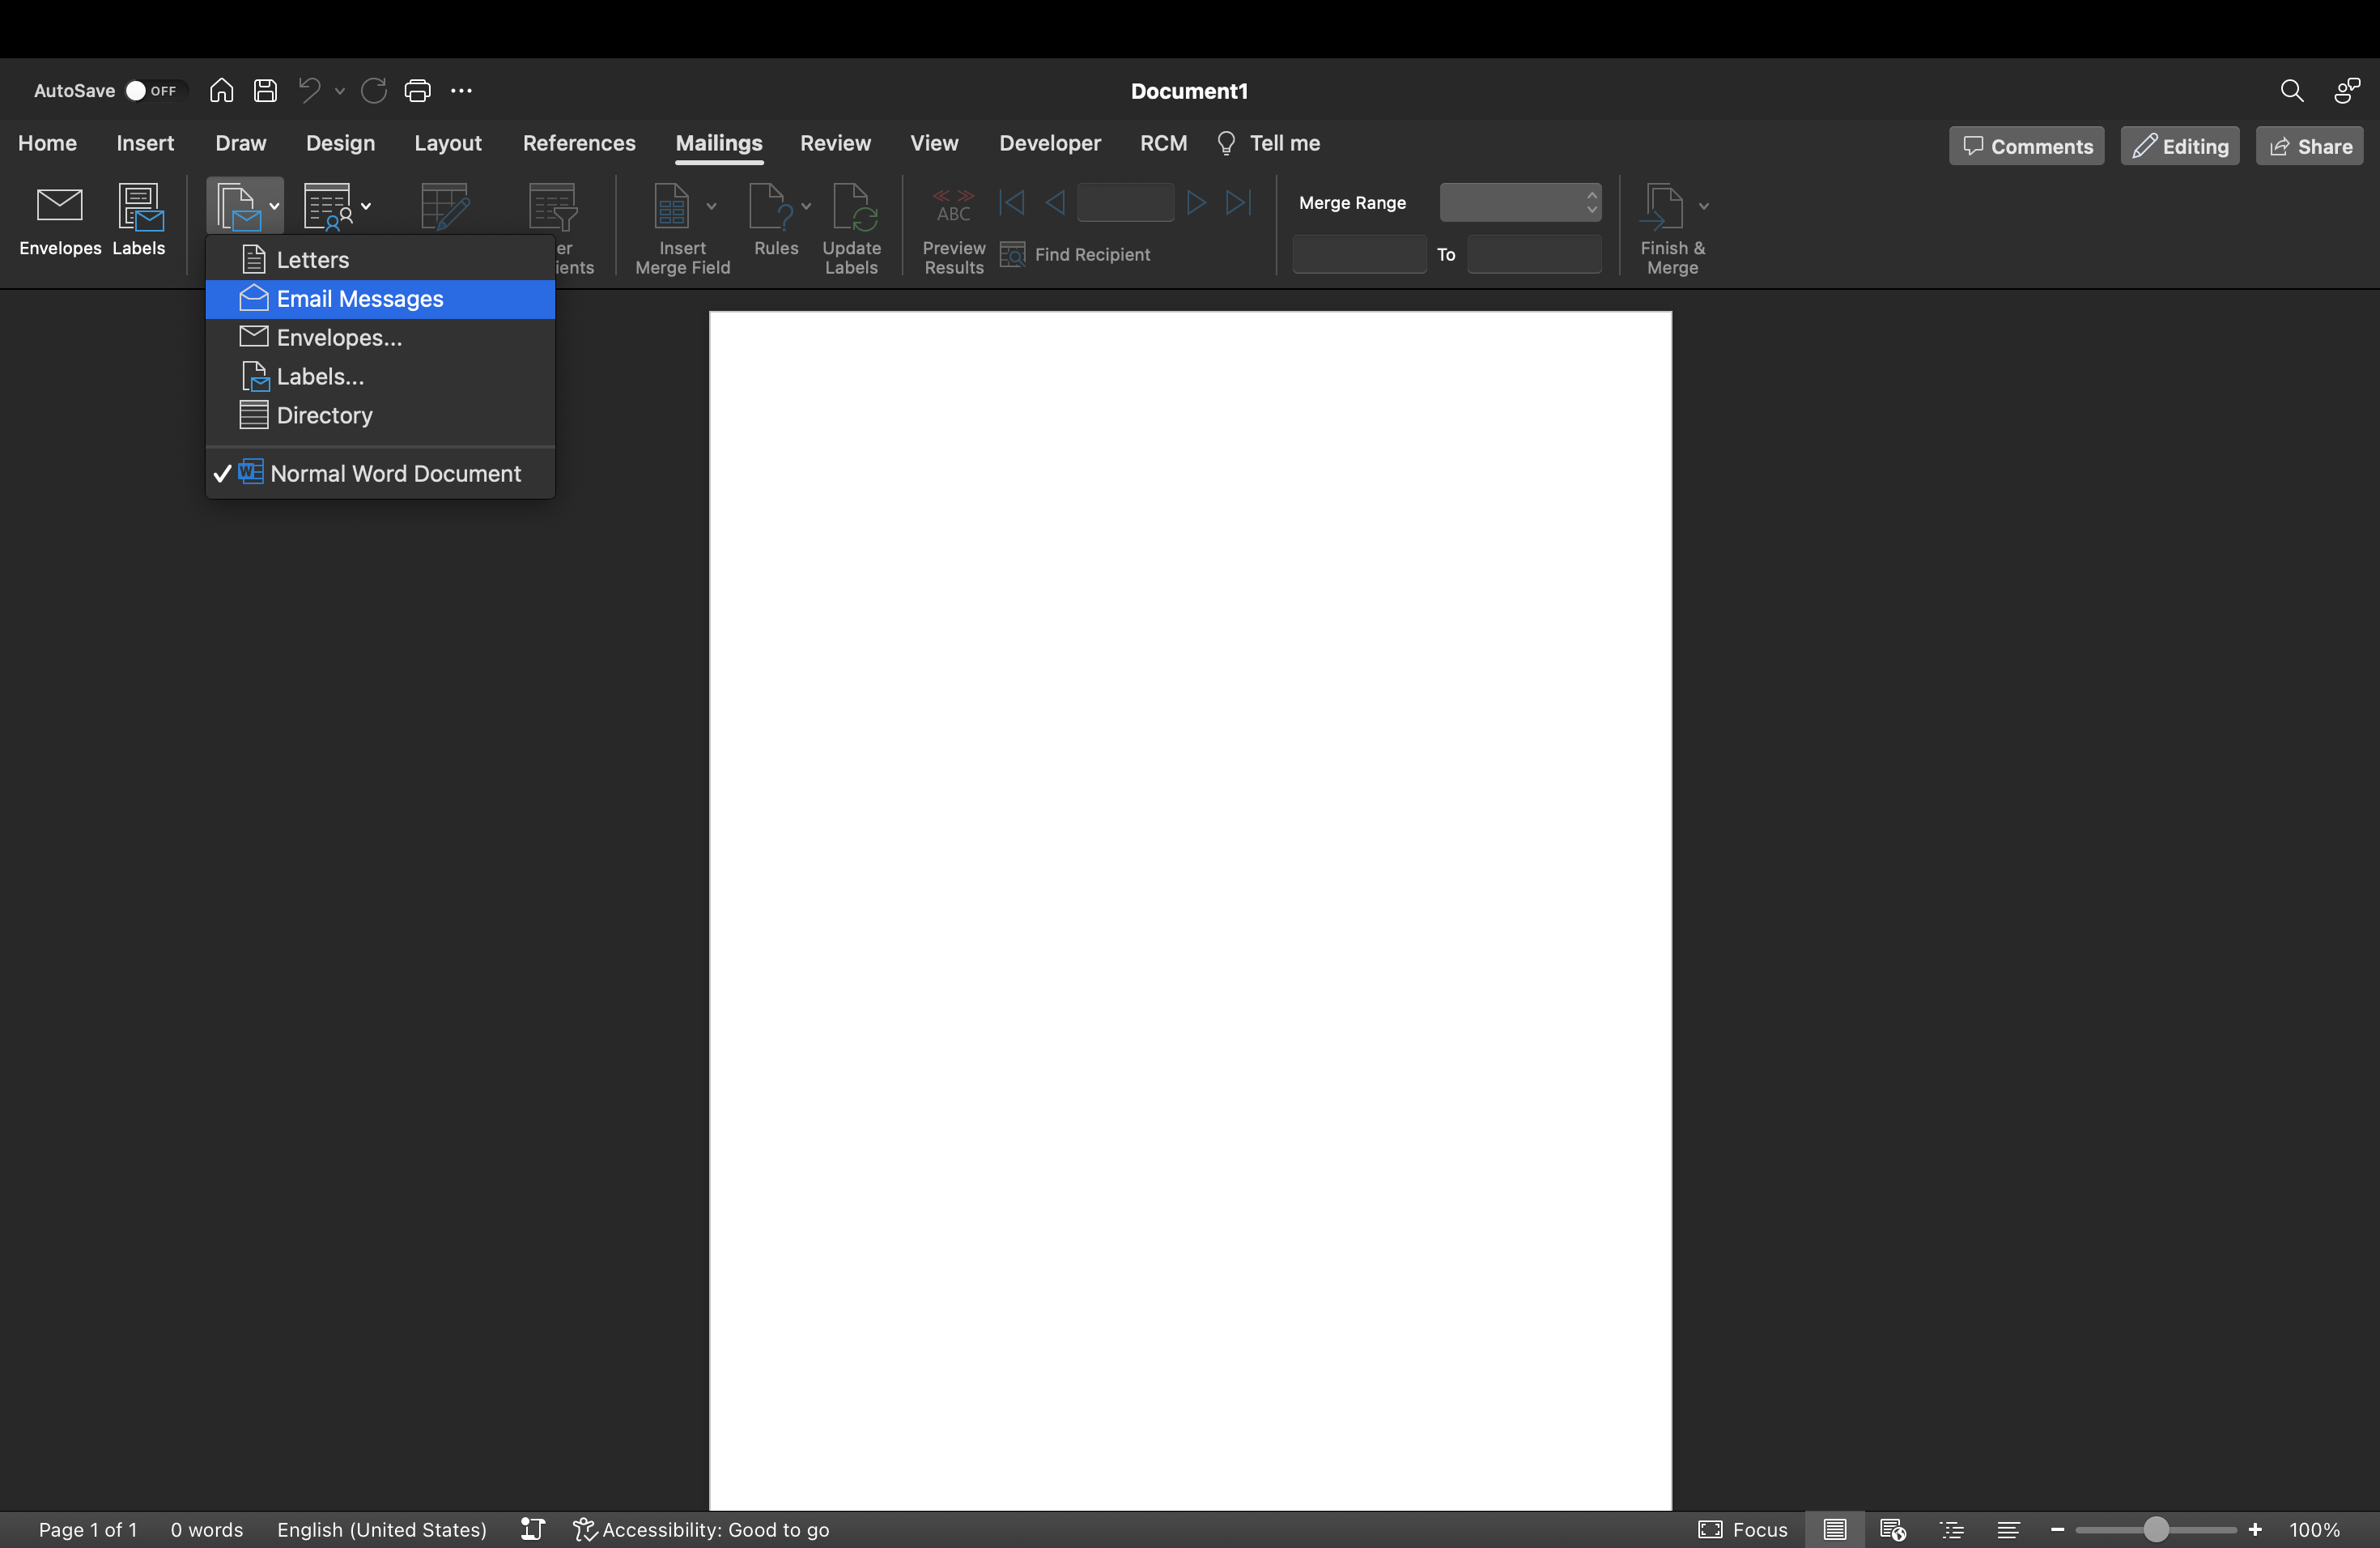The width and height of the screenshot is (2380, 1548).
Task: Click the Share button
Action: tap(2309, 146)
